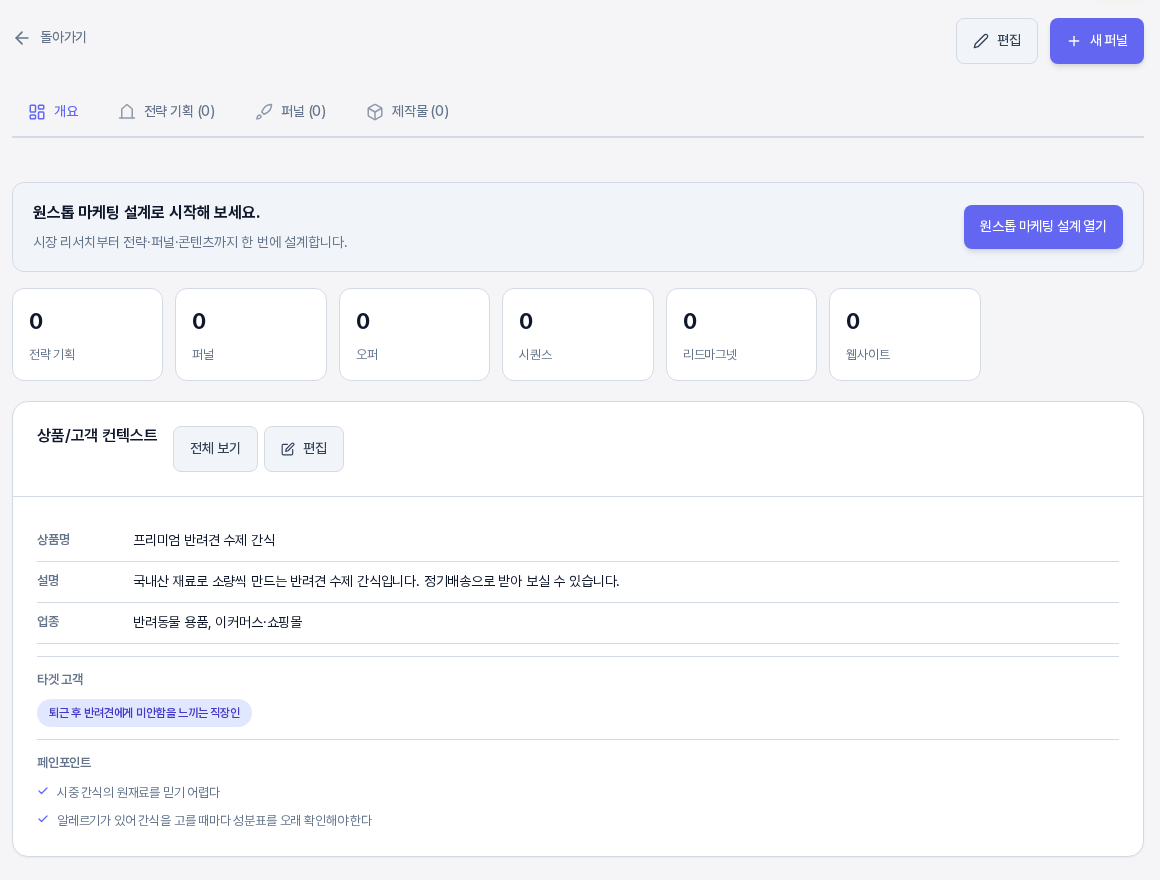The width and height of the screenshot is (1160, 880).
Task: Switch to the 개요 tab
Action: tap(53, 112)
